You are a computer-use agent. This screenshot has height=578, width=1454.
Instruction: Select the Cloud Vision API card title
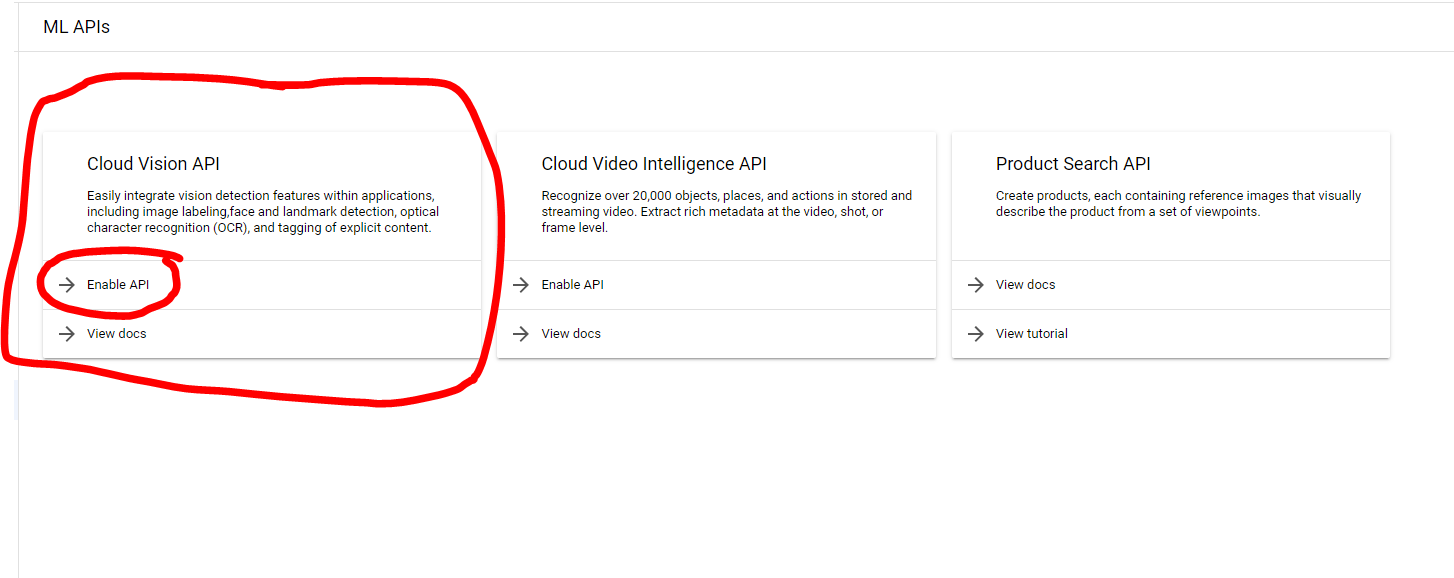153,164
